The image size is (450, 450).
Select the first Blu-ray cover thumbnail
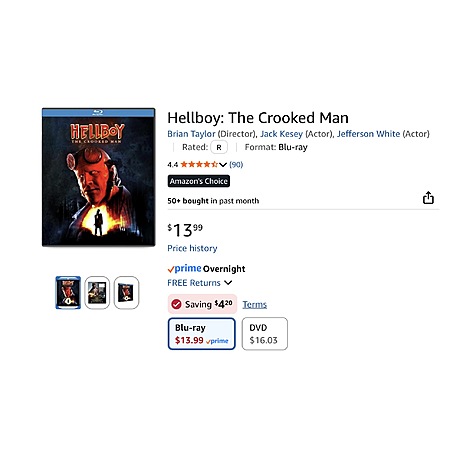[x=68, y=292]
